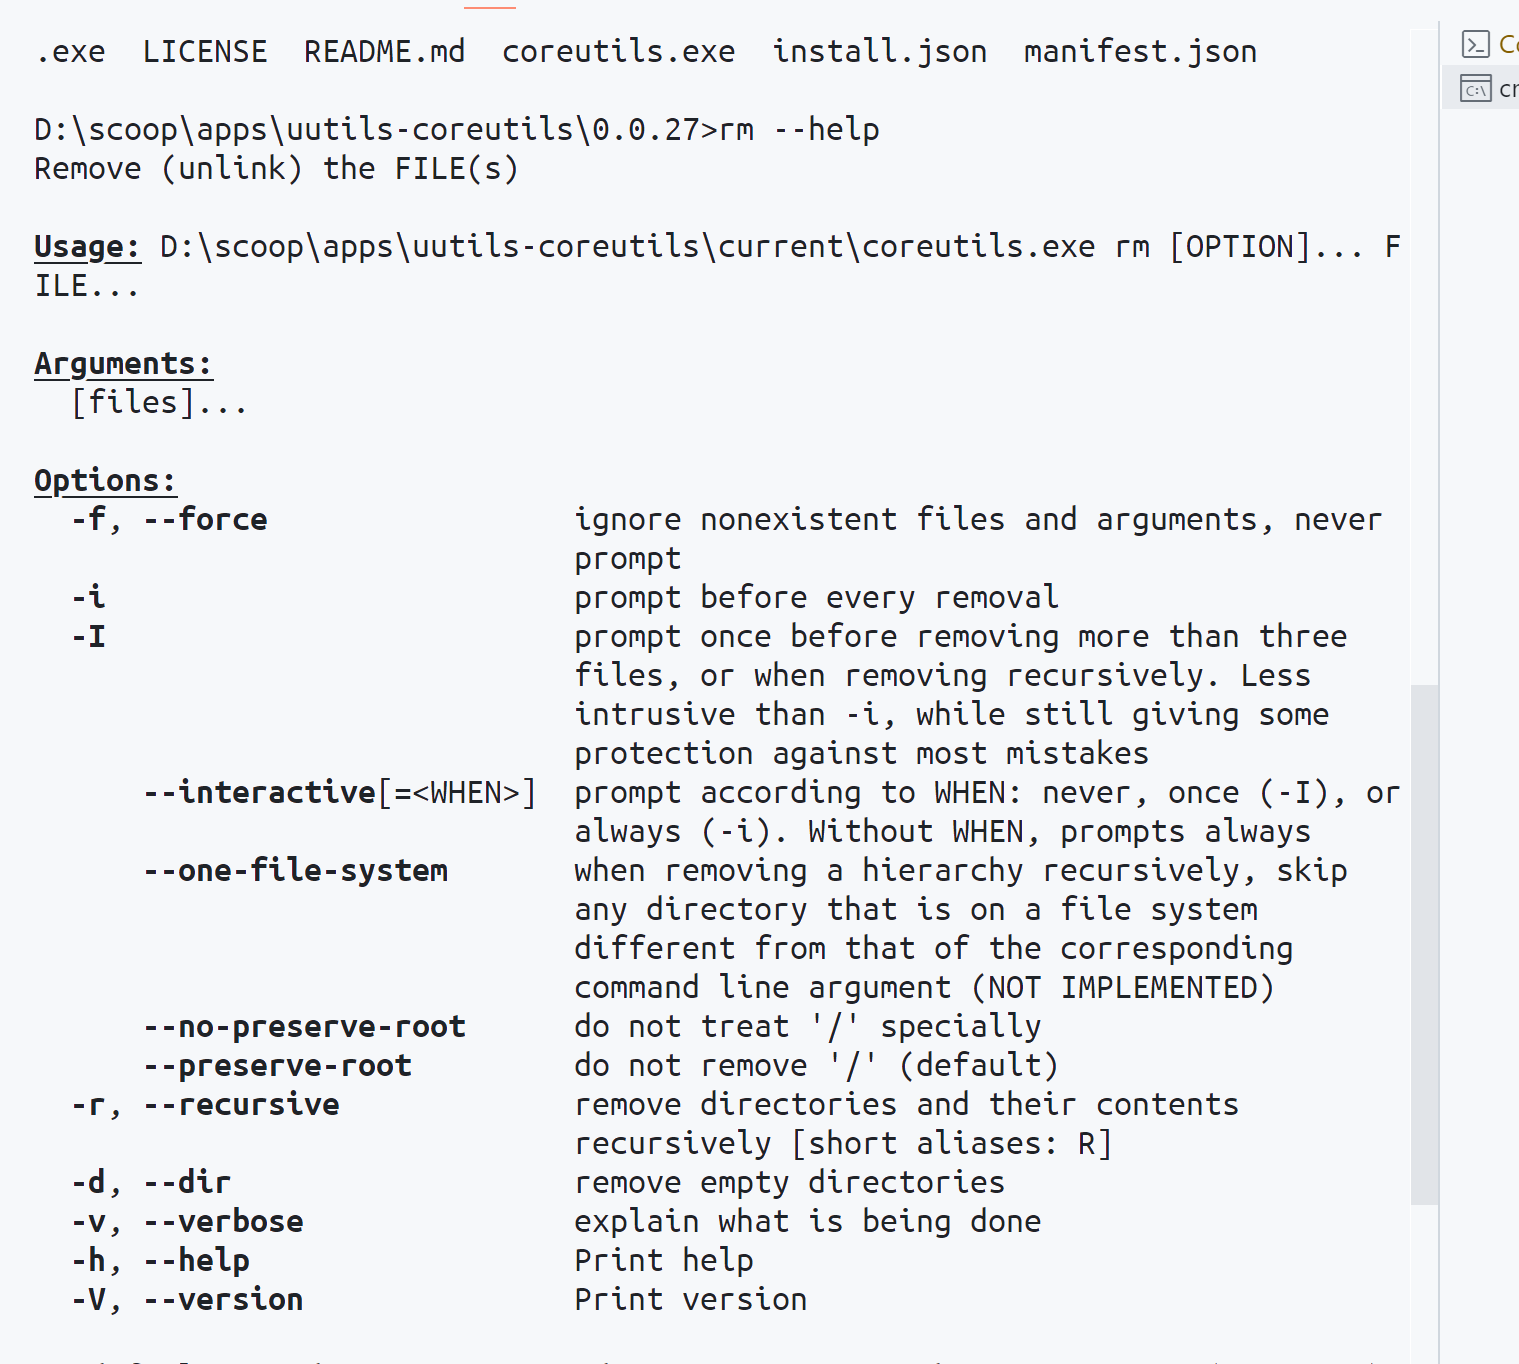Click the underlined Options: heading
This screenshot has height=1364, width=1519.
(x=105, y=481)
